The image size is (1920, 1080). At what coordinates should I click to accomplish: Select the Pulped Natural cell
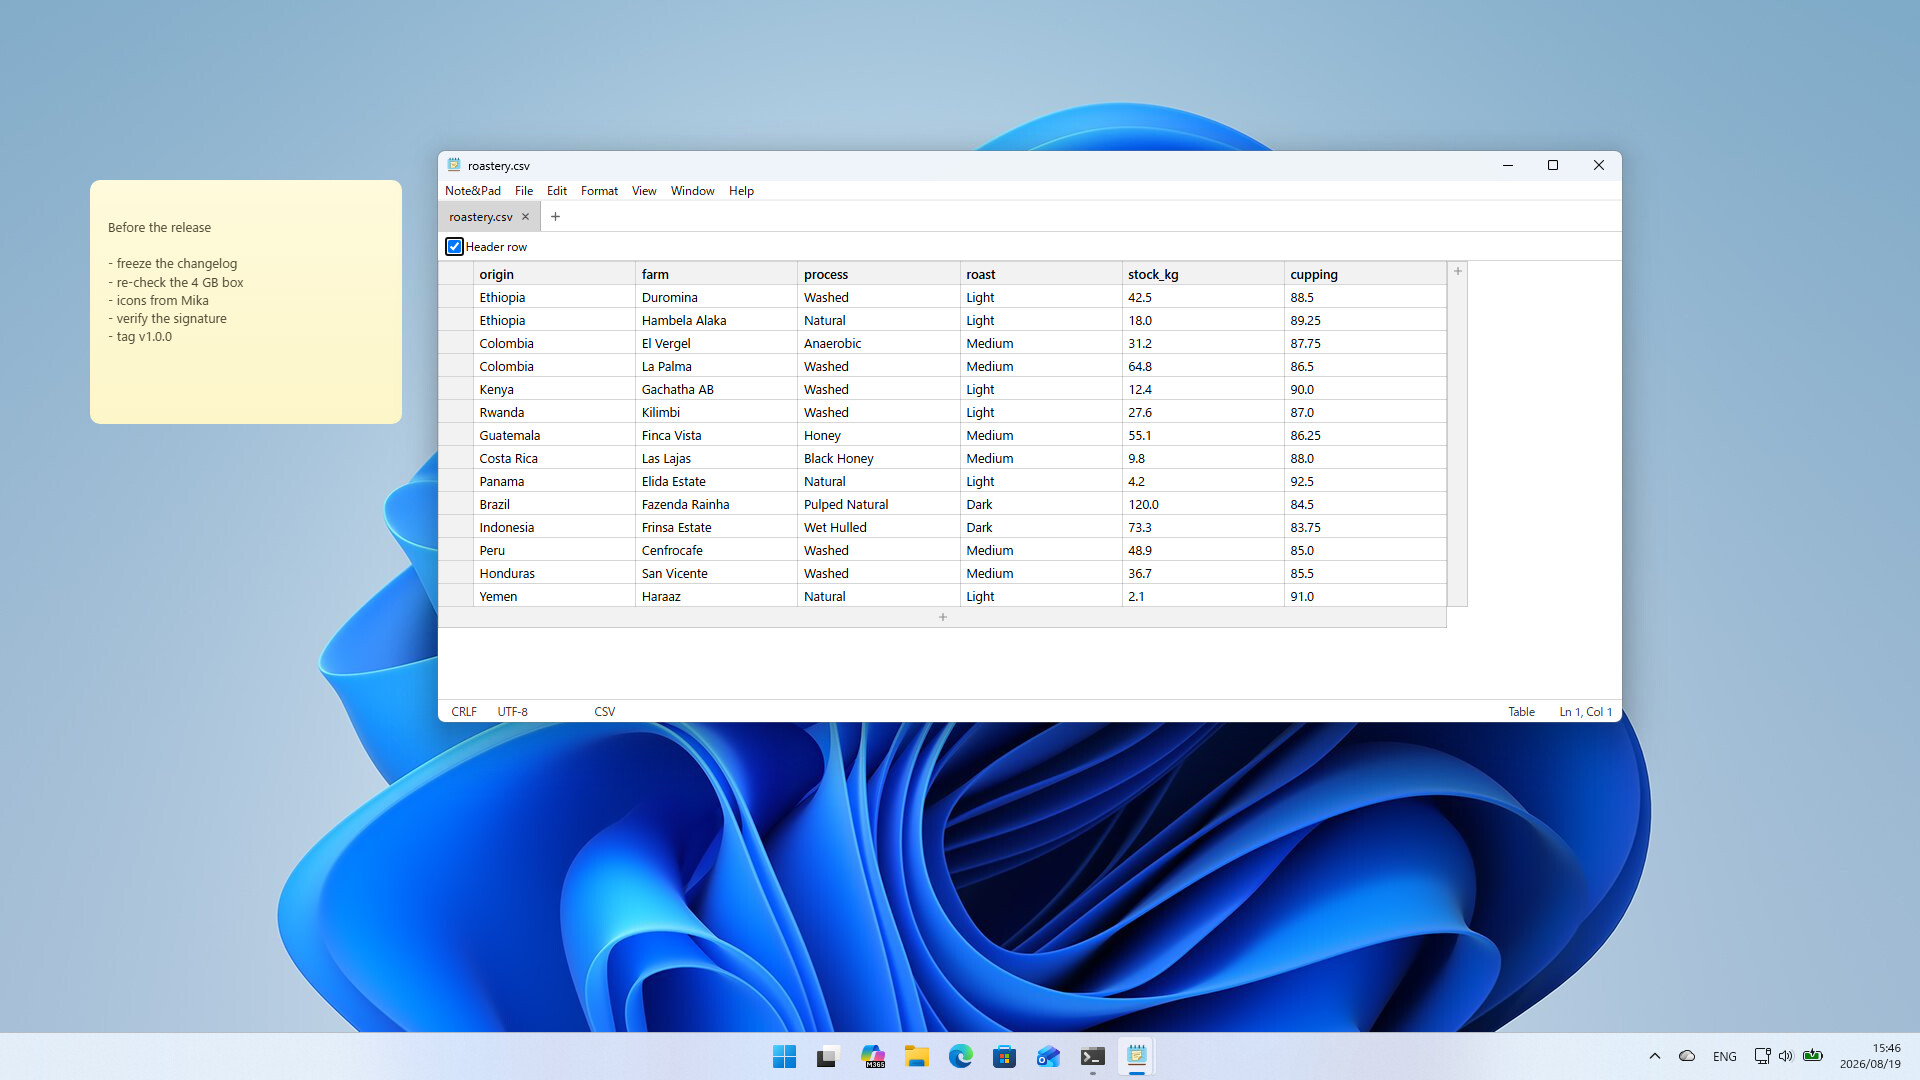[879, 504]
